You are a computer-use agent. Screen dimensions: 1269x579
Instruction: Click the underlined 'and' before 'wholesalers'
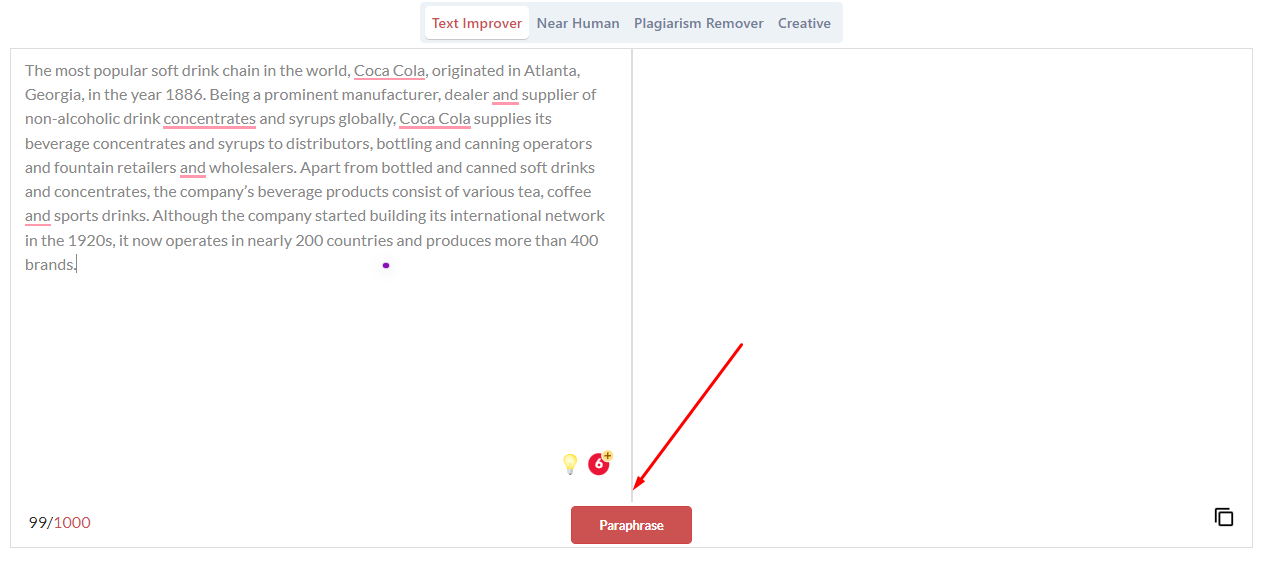pyautogui.click(x=193, y=168)
